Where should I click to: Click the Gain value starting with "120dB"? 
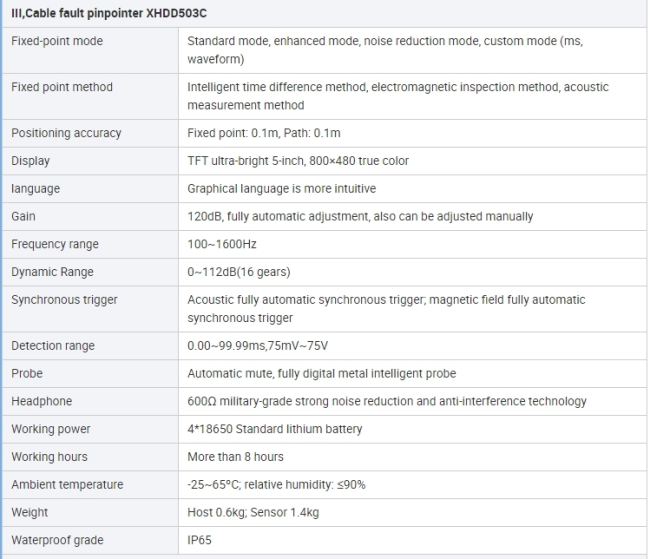[x=360, y=216]
